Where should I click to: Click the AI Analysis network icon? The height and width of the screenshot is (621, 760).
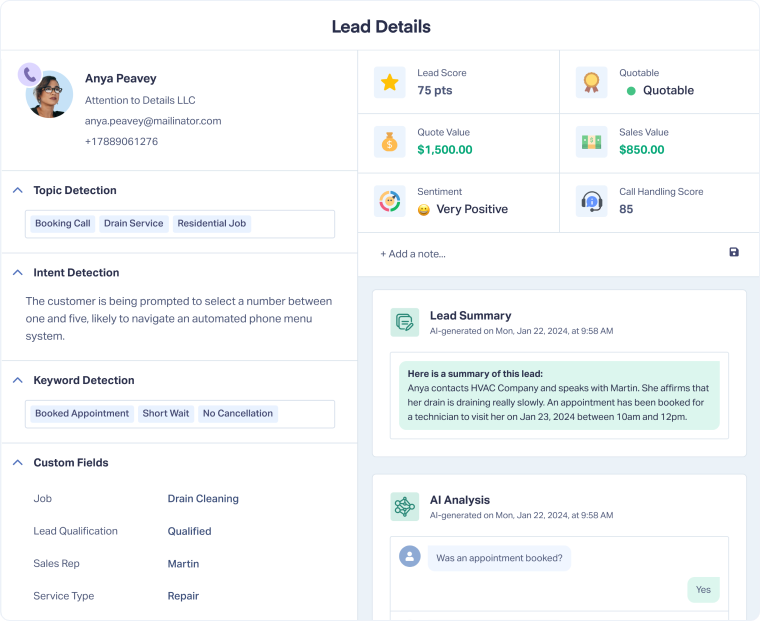point(405,506)
